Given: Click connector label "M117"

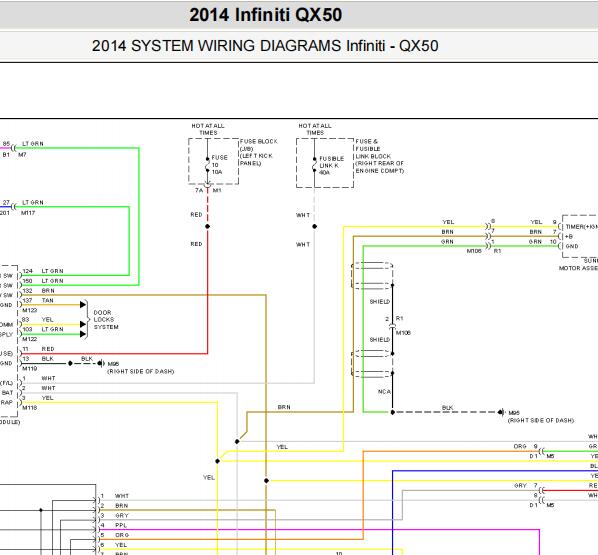Looking at the screenshot, I should [28, 213].
